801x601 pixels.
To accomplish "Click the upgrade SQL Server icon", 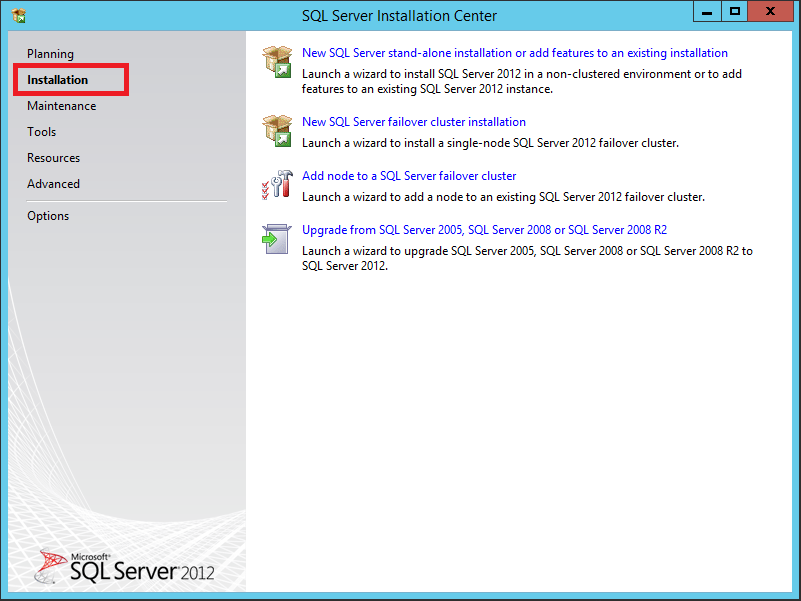I will (276, 239).
